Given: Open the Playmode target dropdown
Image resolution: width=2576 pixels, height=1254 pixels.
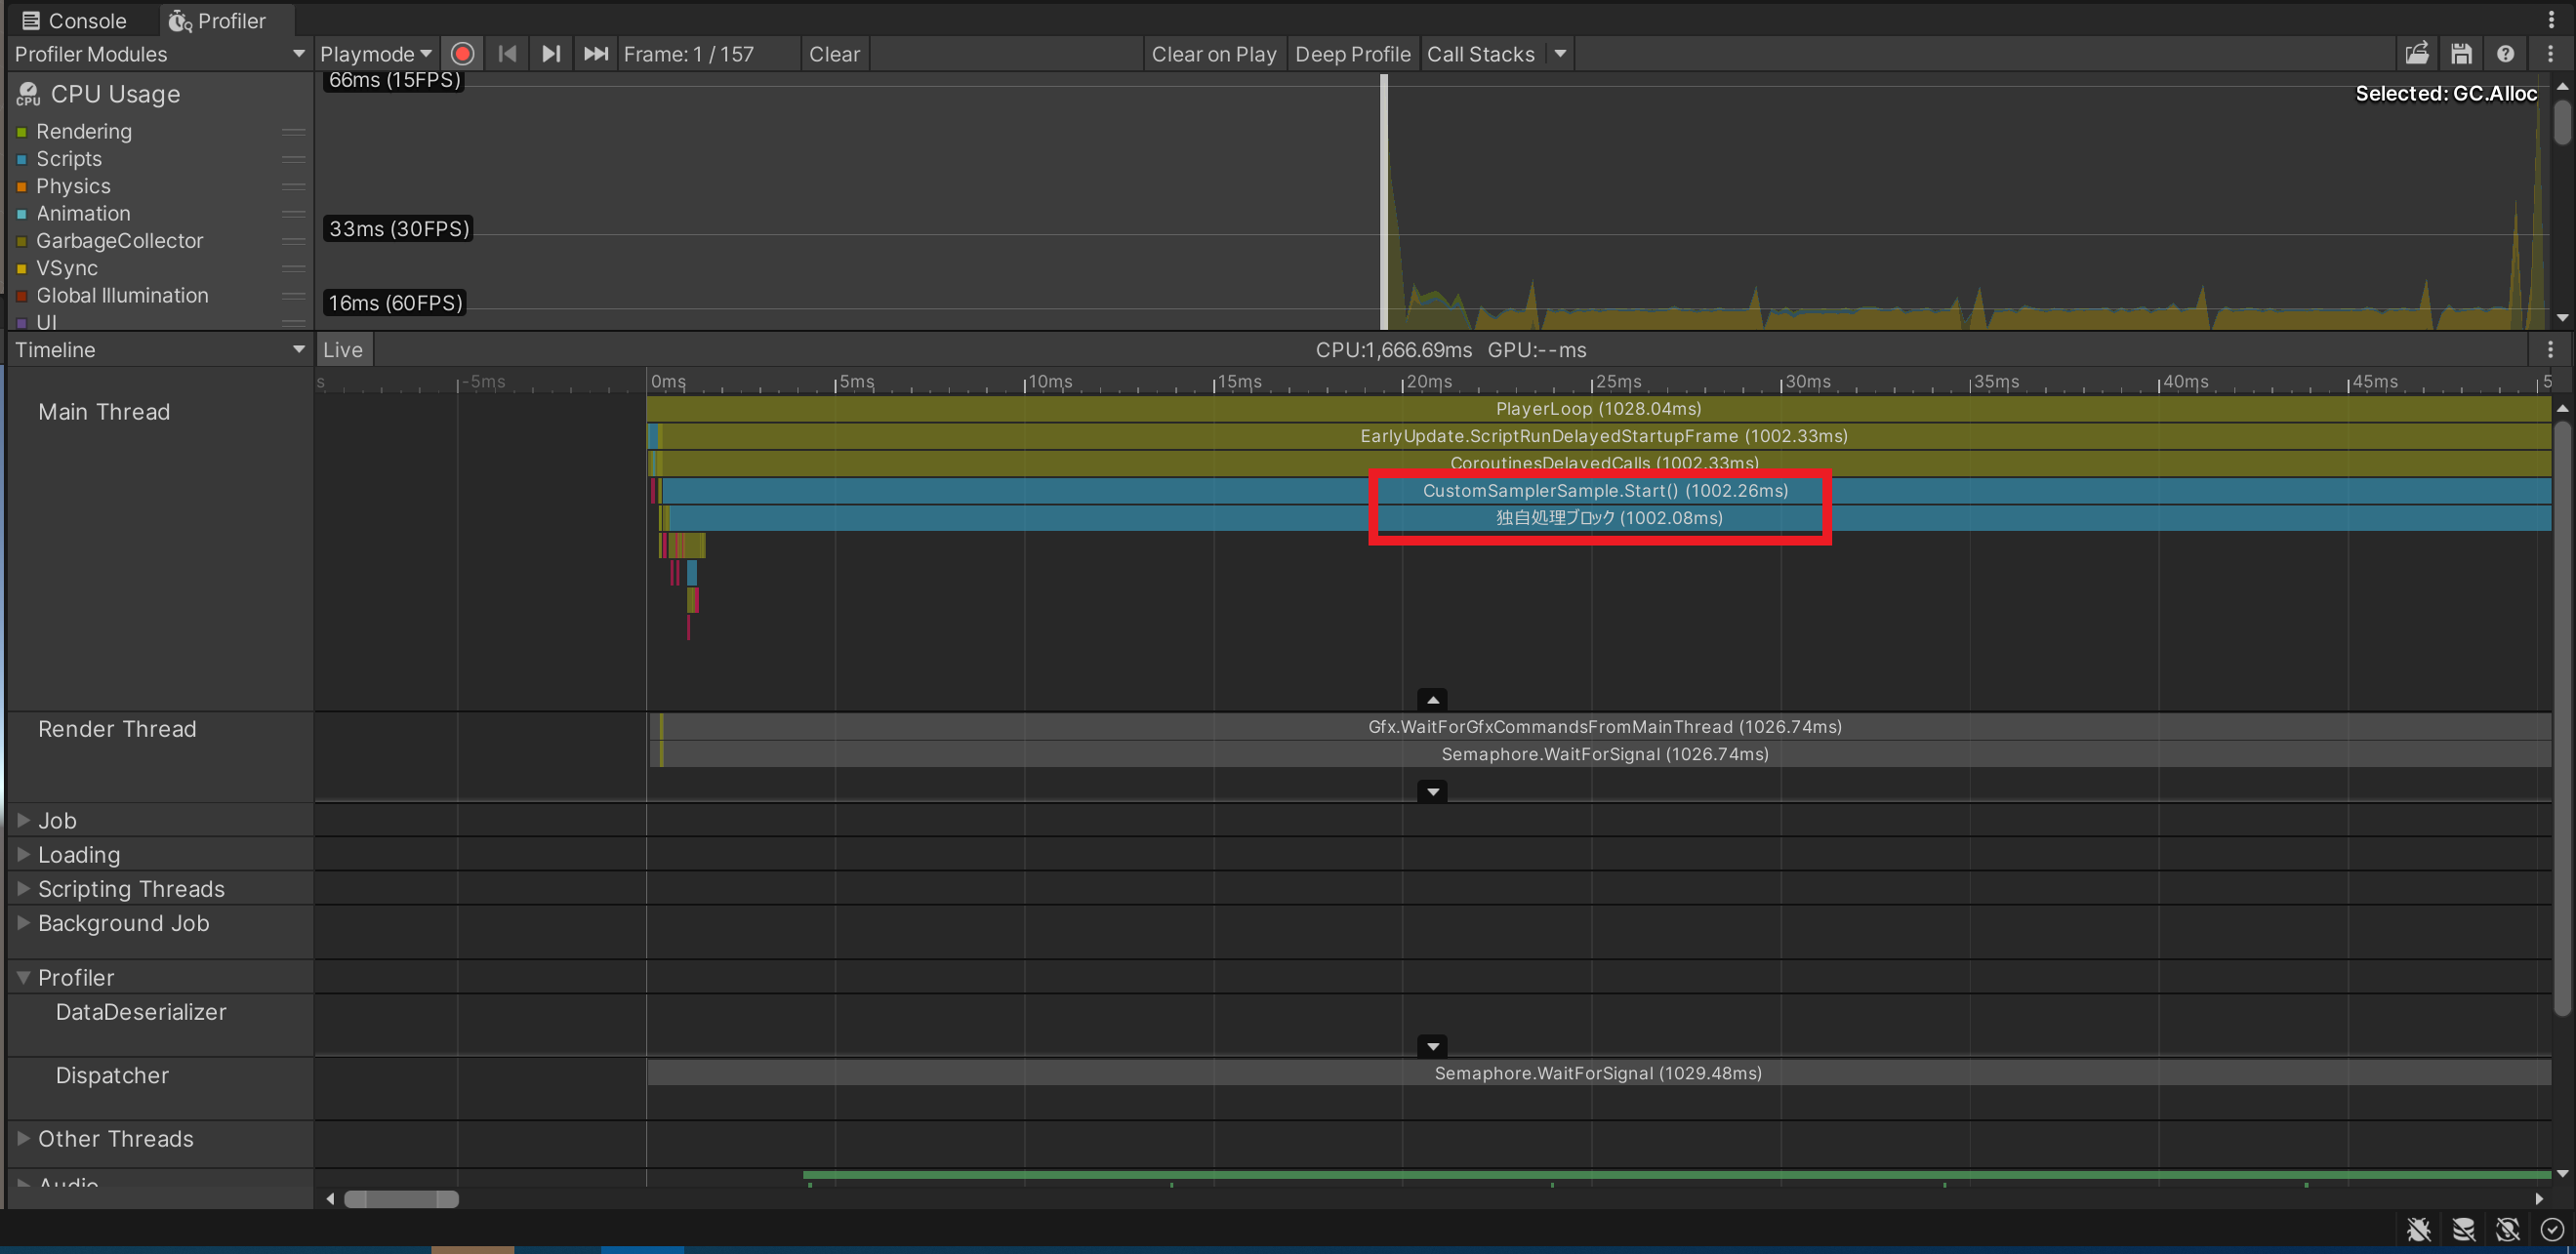Looking at the screenshot, I should tap(375, 53).
